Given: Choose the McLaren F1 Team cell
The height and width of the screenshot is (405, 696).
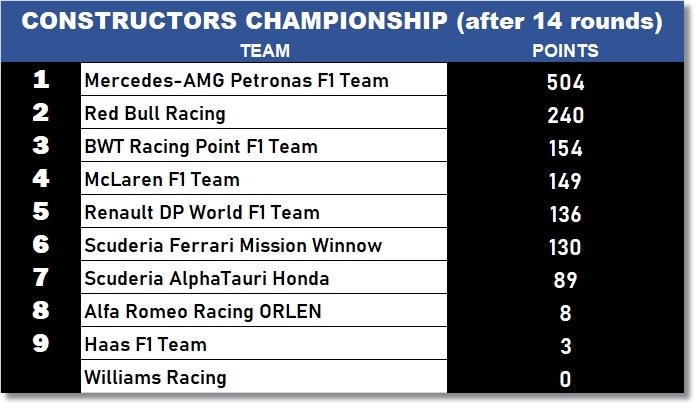Looking at the screenshot, I should coord(163,180).
